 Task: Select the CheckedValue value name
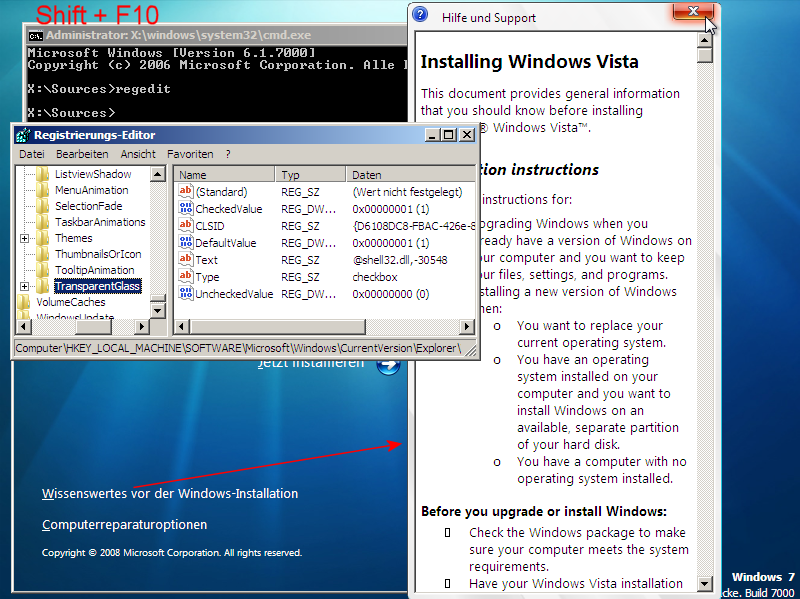(x=229, y=209)
